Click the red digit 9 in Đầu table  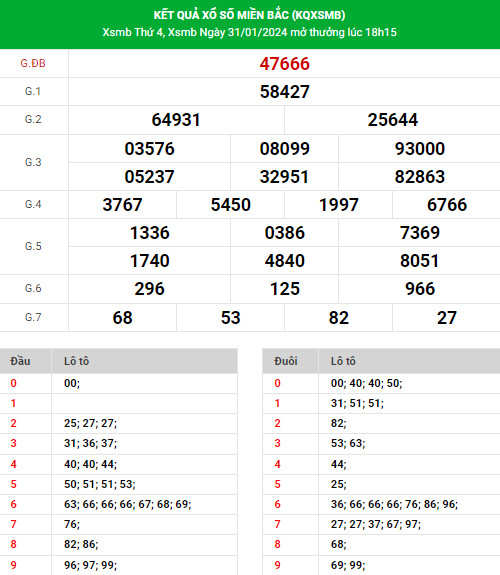(14, 565)
